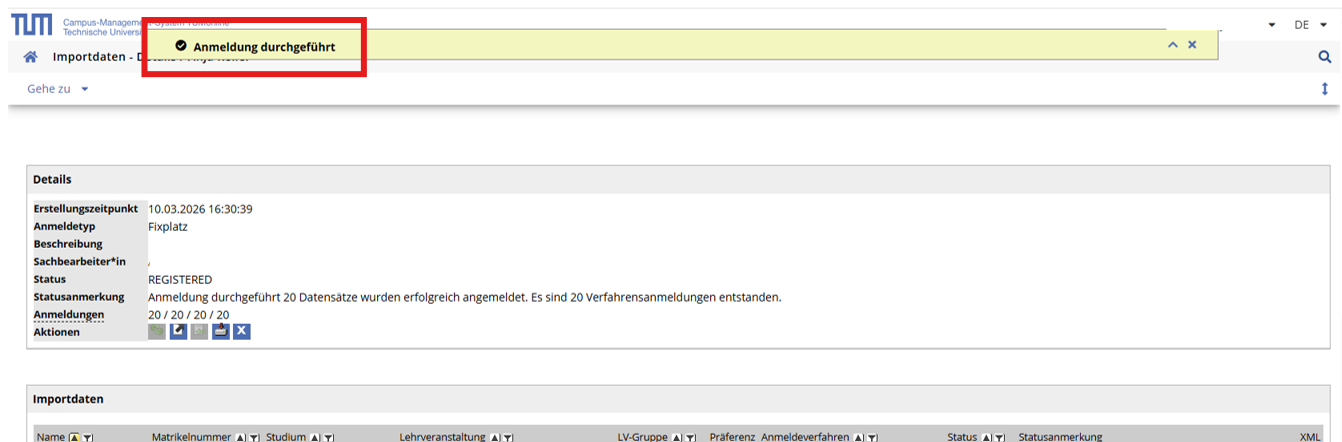
Task: Close the Anmeldung durchgeführt notification
Action: tap(1192, 45)
